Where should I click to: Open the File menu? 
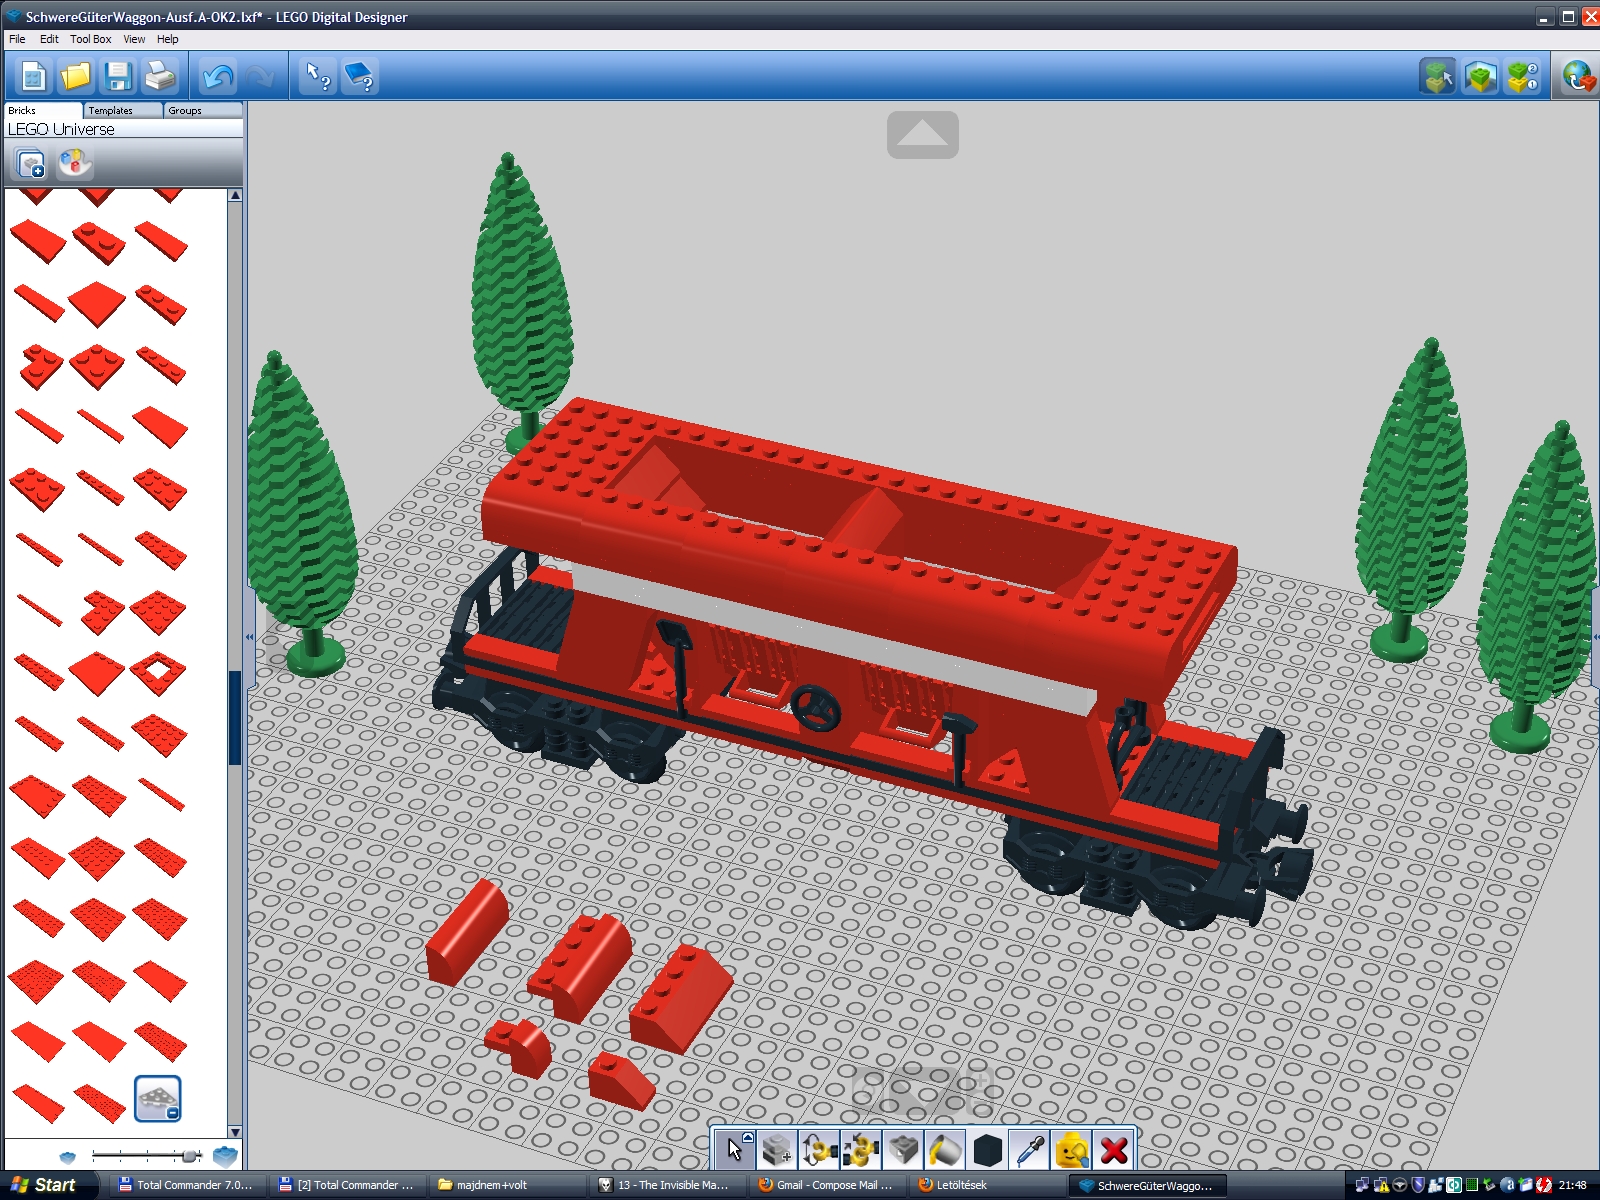tap(17, 39)
